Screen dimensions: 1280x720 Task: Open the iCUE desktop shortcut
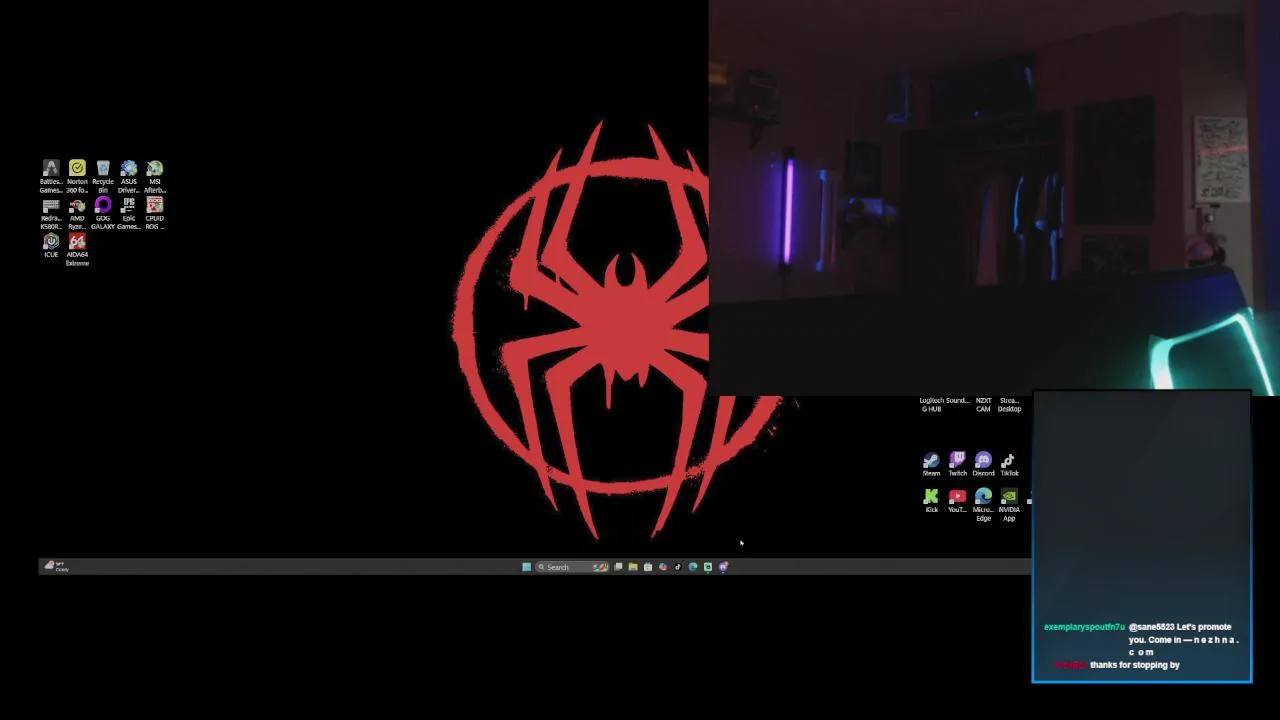51,246
